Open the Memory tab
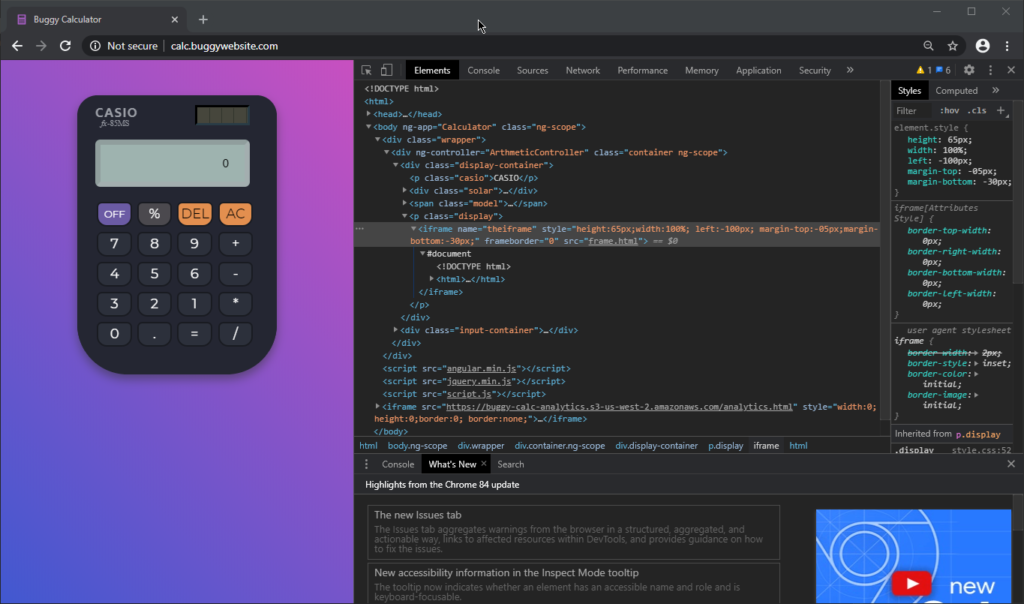The width and height of the screenshot is (1024, 604). coord(701,70)
